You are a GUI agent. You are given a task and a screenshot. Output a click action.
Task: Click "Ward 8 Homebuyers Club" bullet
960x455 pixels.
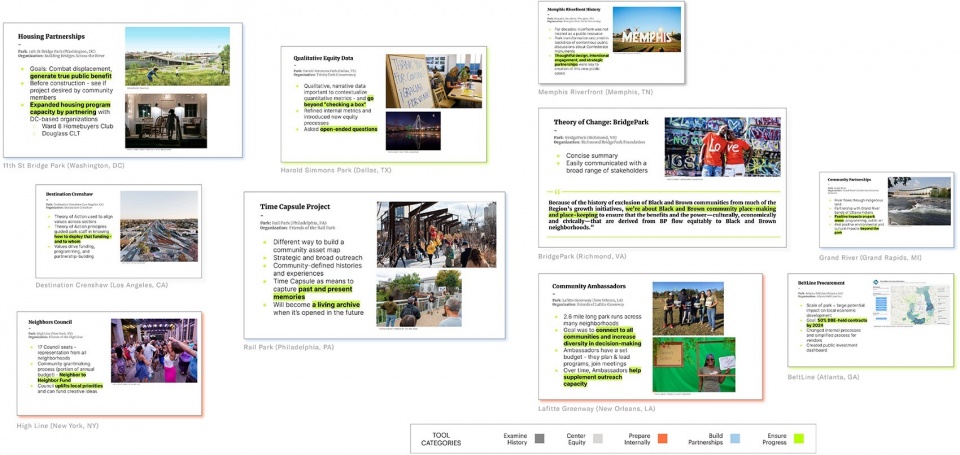point(77,127)
